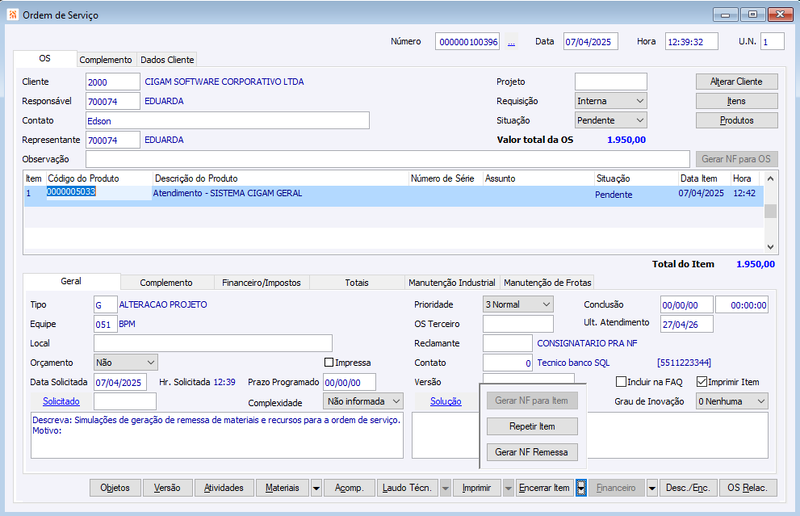This screenshot has height=516, width=800.
Task: Open the arrow beside the Imprimir button
Action: coord(508,488)
